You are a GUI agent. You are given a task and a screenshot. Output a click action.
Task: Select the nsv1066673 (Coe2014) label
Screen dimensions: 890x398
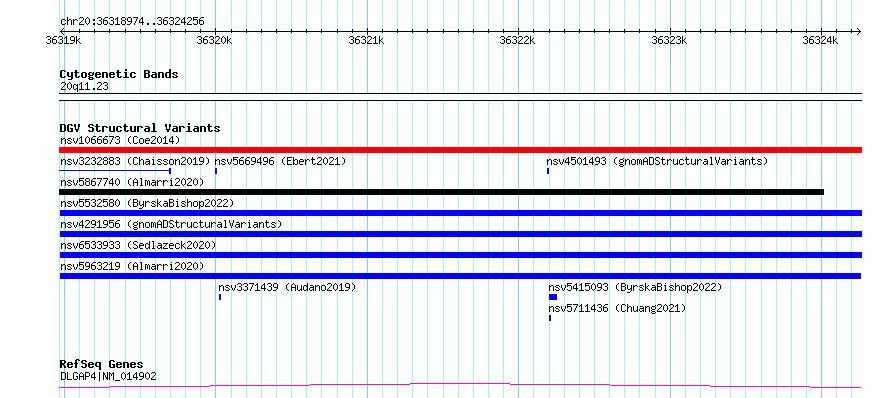pos(120,140)
